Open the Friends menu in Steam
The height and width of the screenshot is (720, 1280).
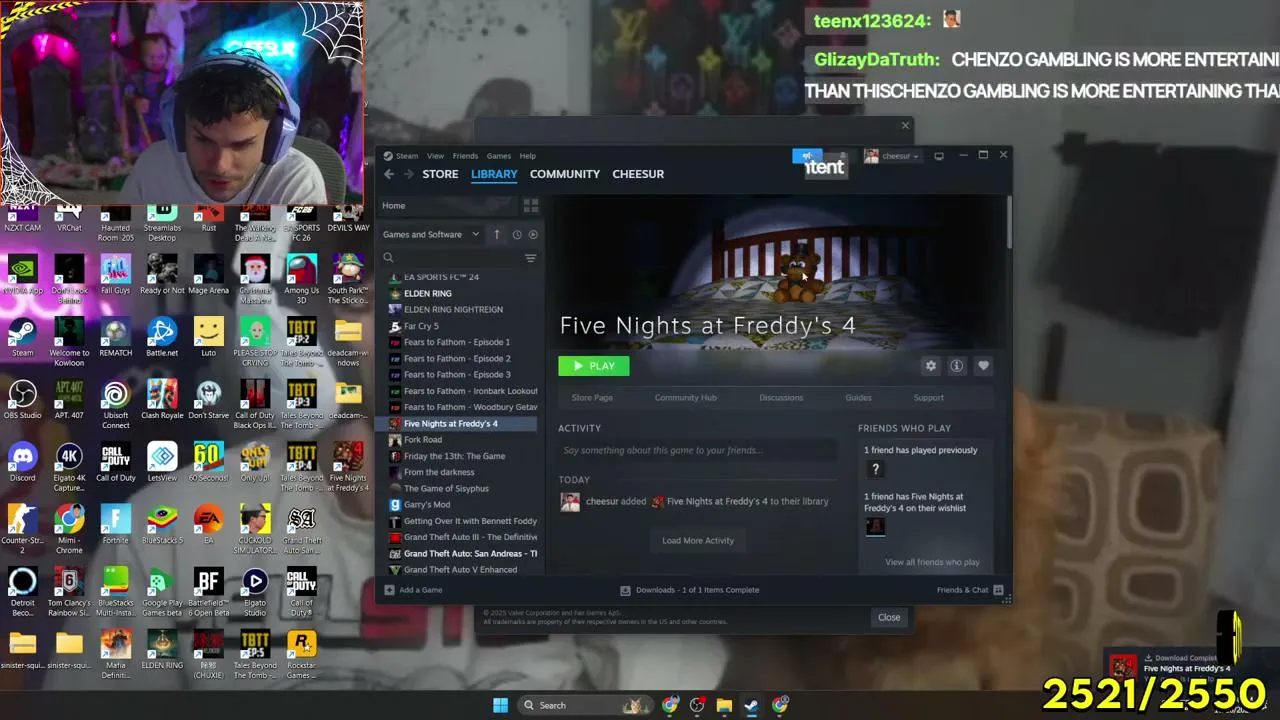pyautogui.click(x=465, y=156)
